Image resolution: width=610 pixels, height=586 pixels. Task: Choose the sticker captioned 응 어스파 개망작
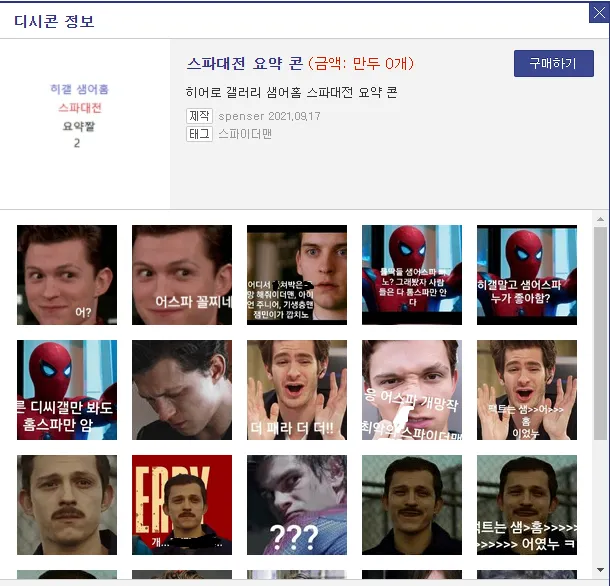pos(412,390)
